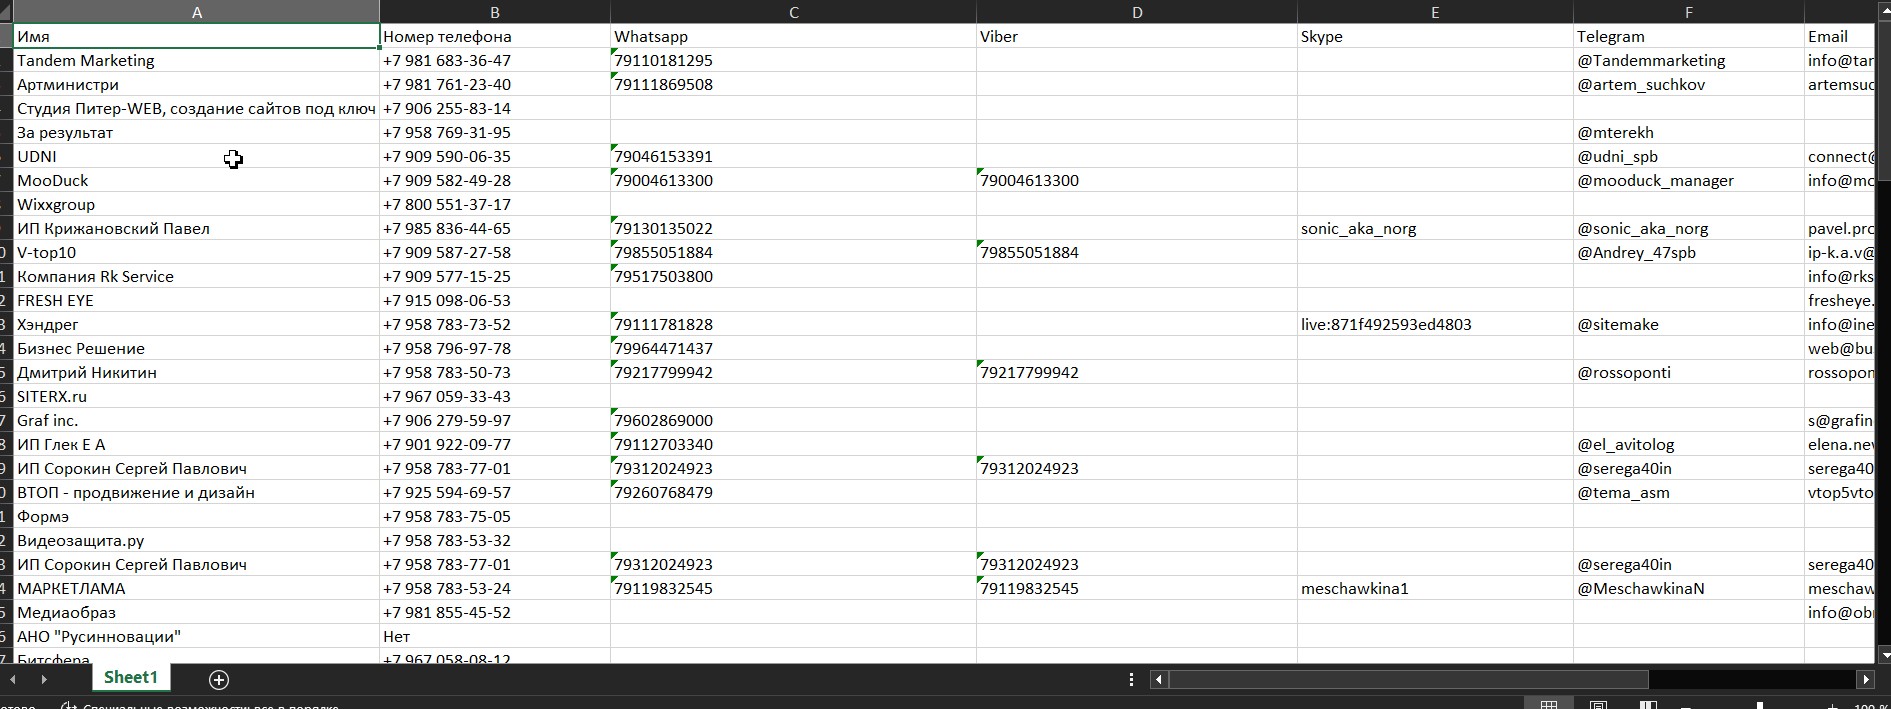Select the 'Telegram' header cell
Screen dimensions: 1891x709
click(1689, 36)
